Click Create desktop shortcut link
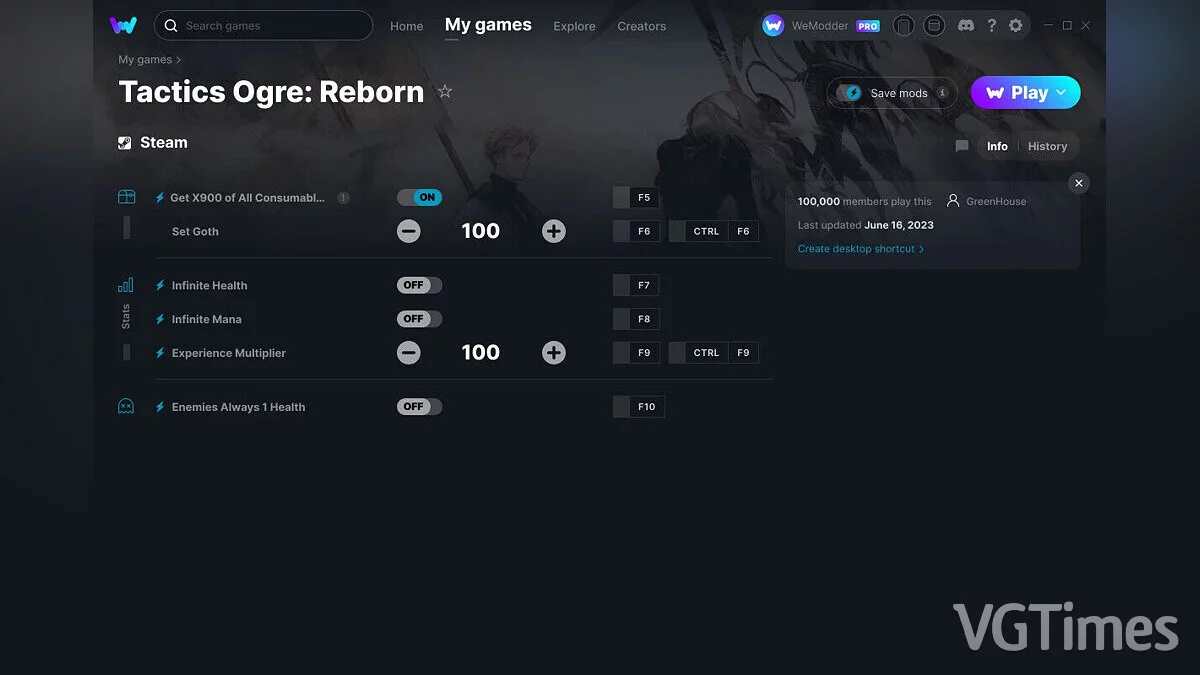Screen dimensions: 1200x675 pyautogui.click(x=861, y=249)
